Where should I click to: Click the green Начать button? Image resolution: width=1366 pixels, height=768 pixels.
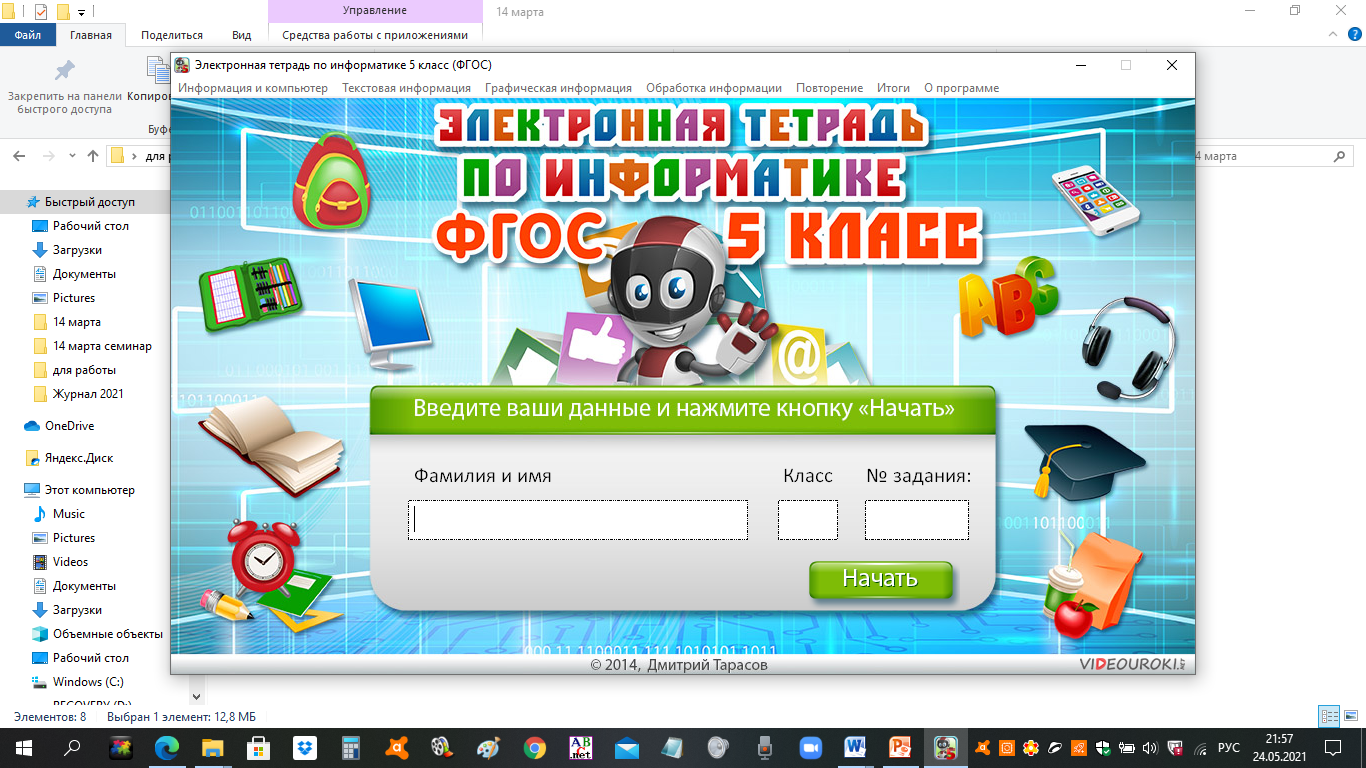[880, 579]
